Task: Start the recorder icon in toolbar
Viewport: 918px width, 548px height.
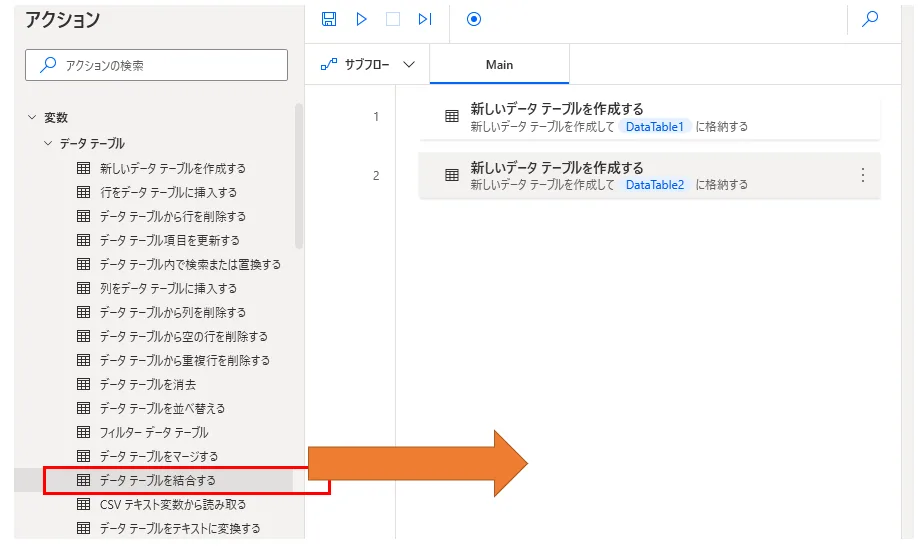Action: pos(474,19)
